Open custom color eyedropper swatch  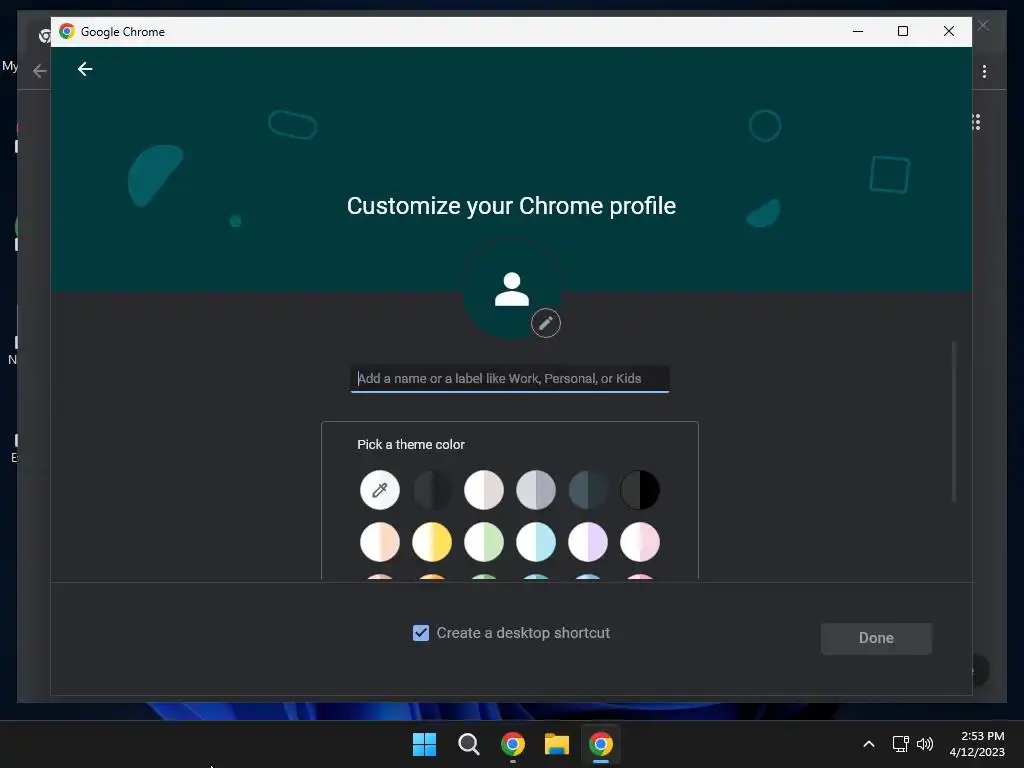point(379,489)
